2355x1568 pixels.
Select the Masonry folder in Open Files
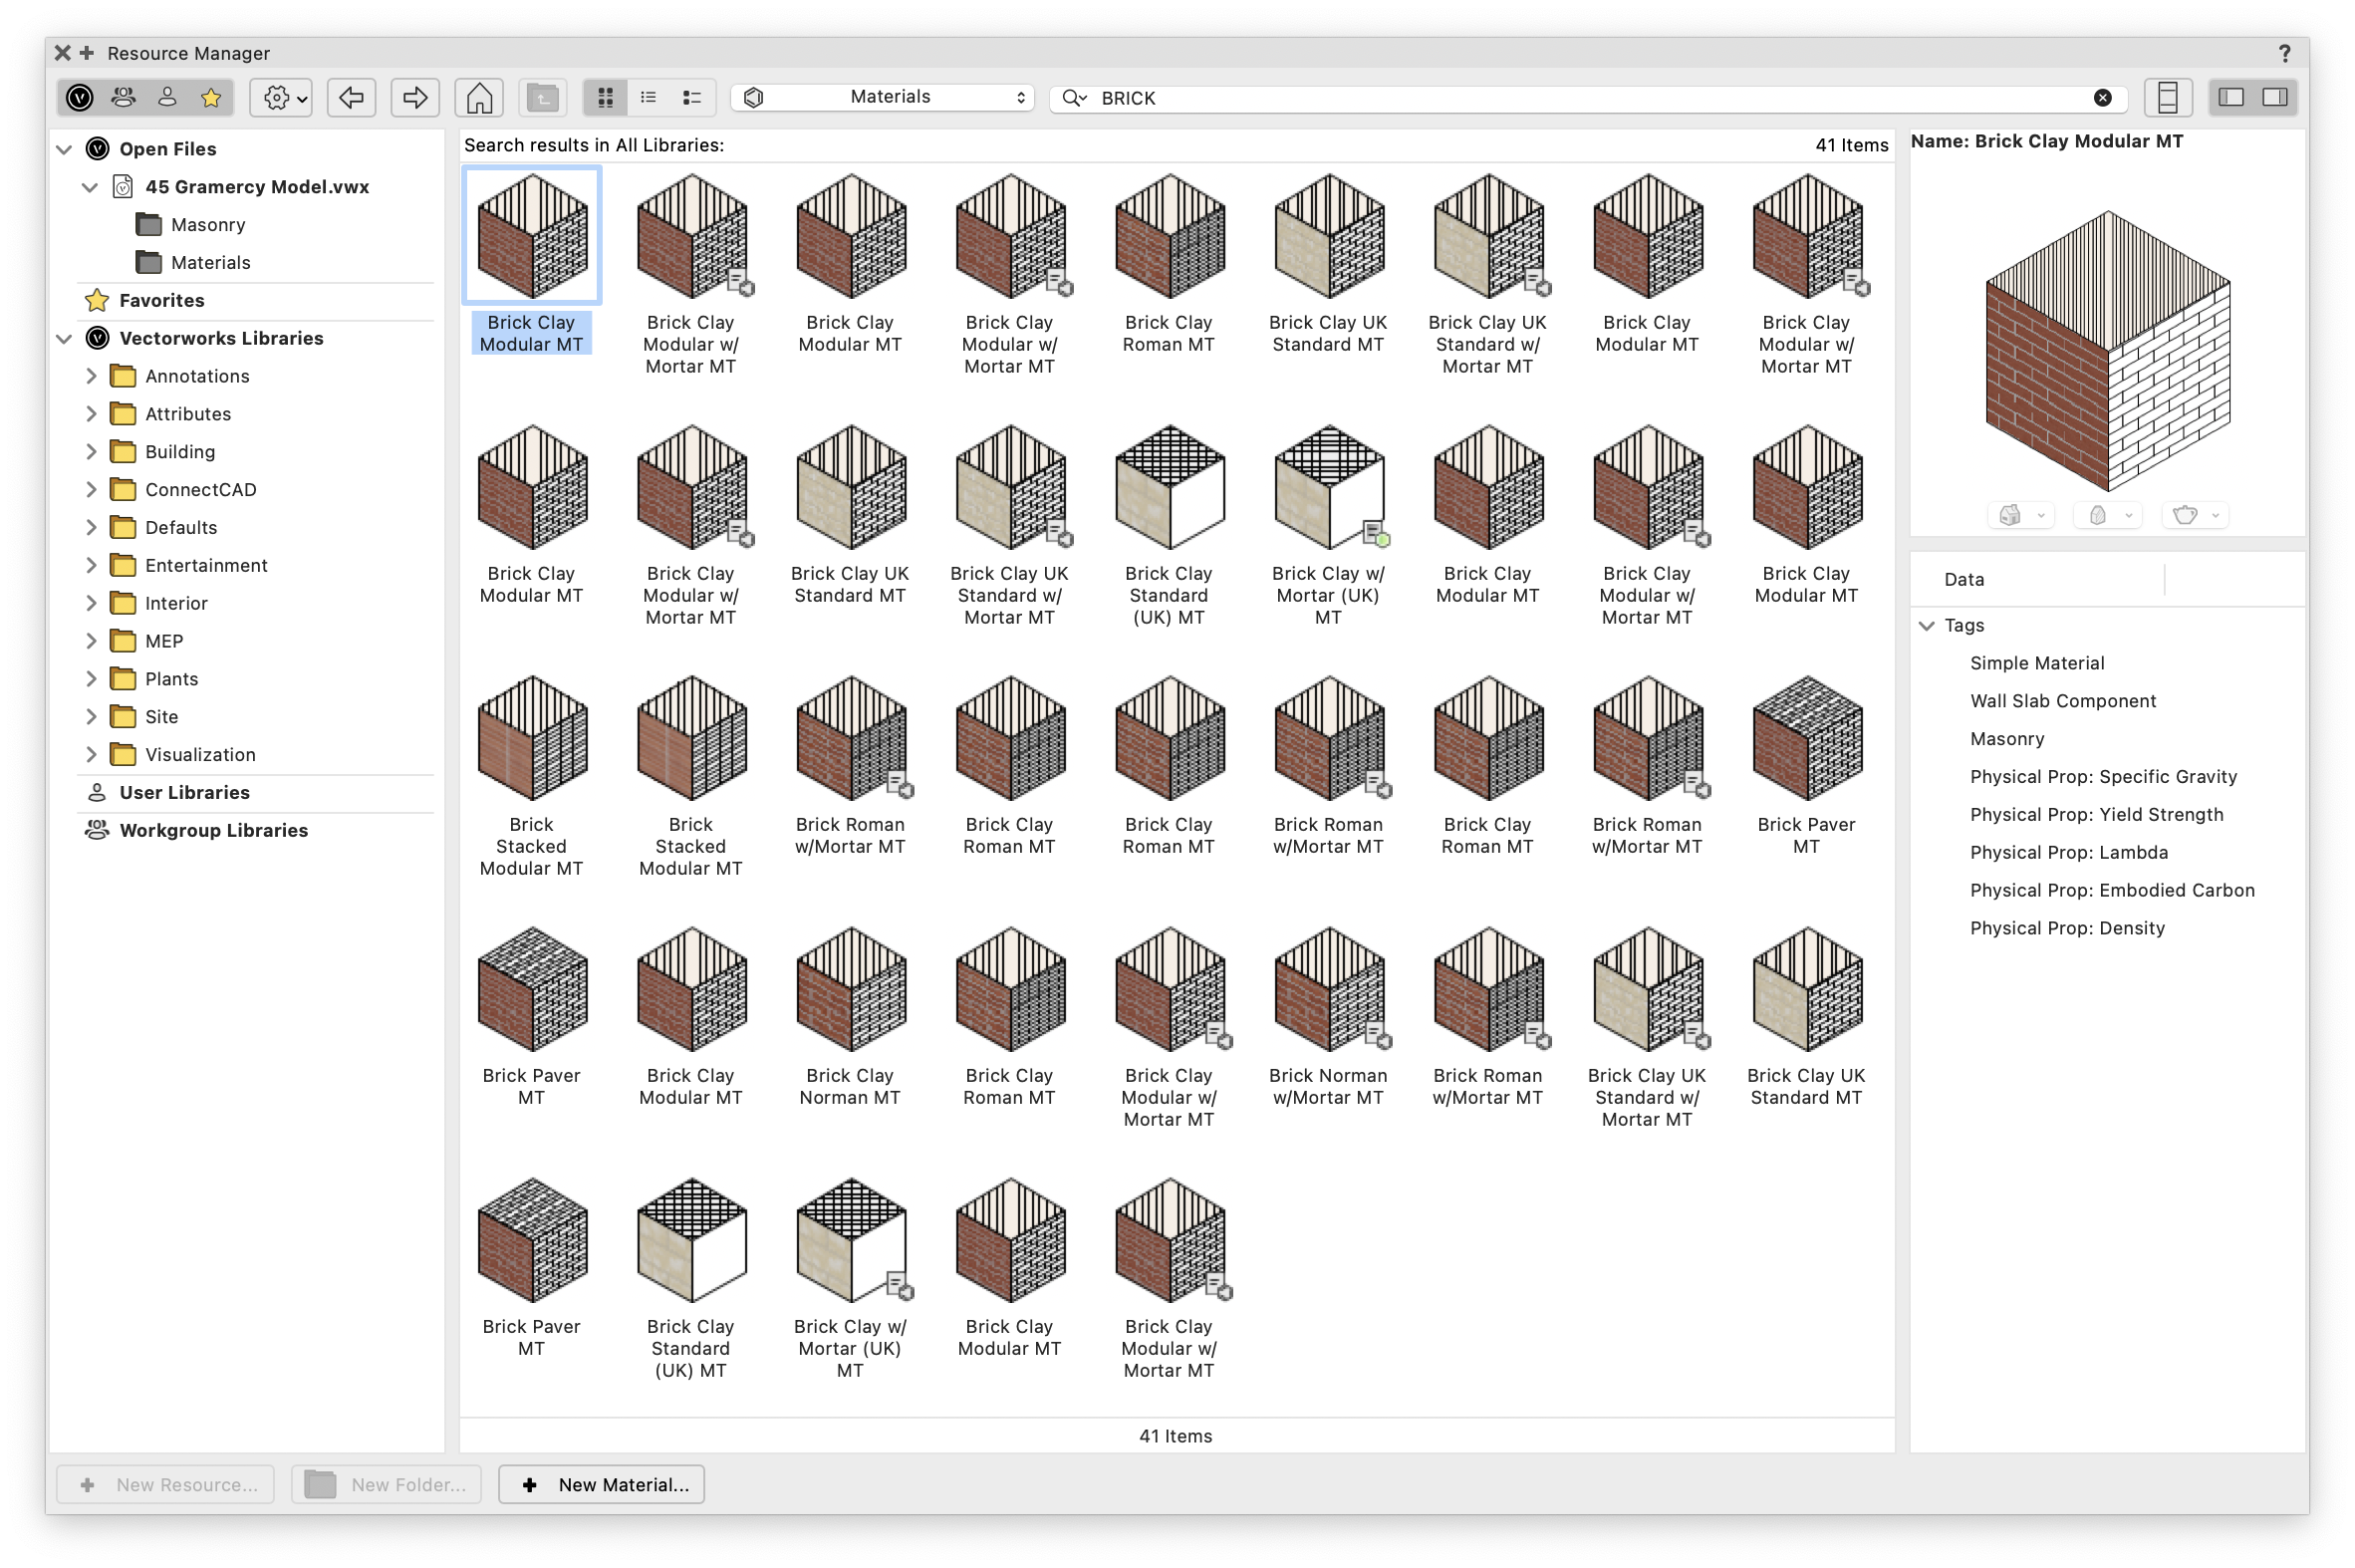(x=207, y=224)
